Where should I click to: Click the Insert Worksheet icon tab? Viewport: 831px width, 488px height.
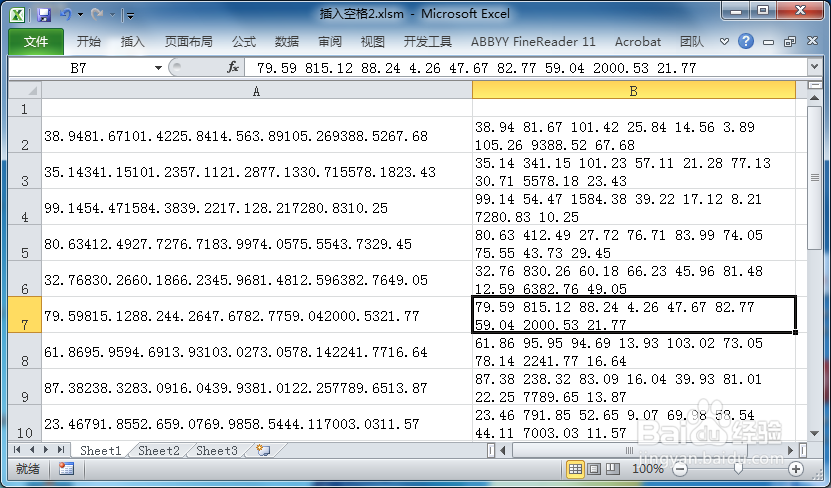(263, 450)
